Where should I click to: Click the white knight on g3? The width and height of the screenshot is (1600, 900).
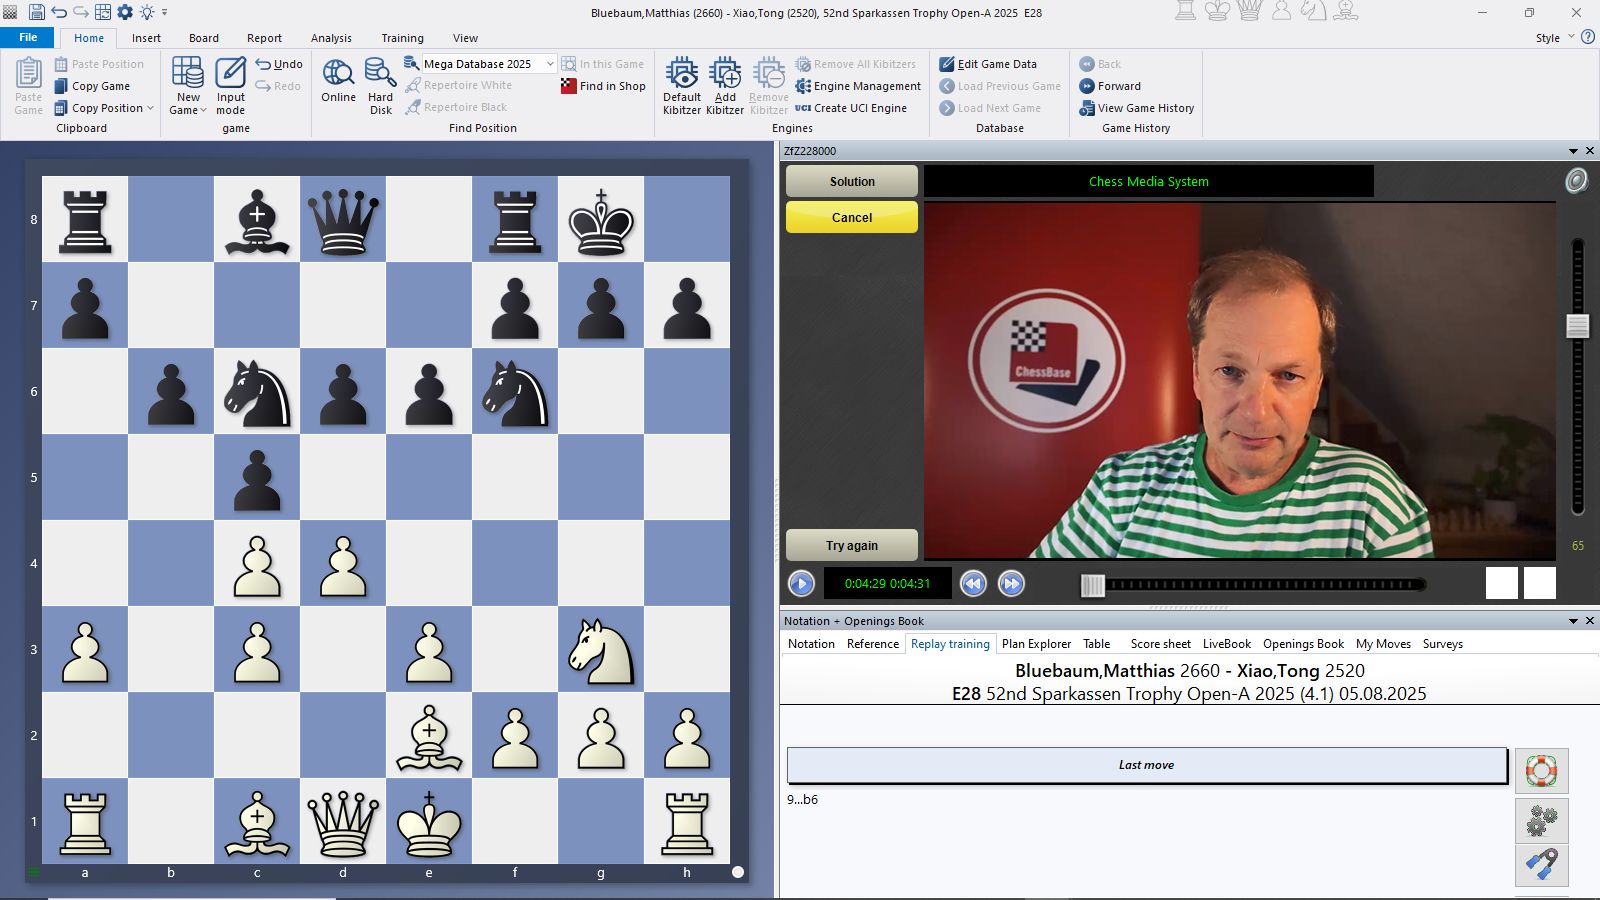tap(601, 650)
